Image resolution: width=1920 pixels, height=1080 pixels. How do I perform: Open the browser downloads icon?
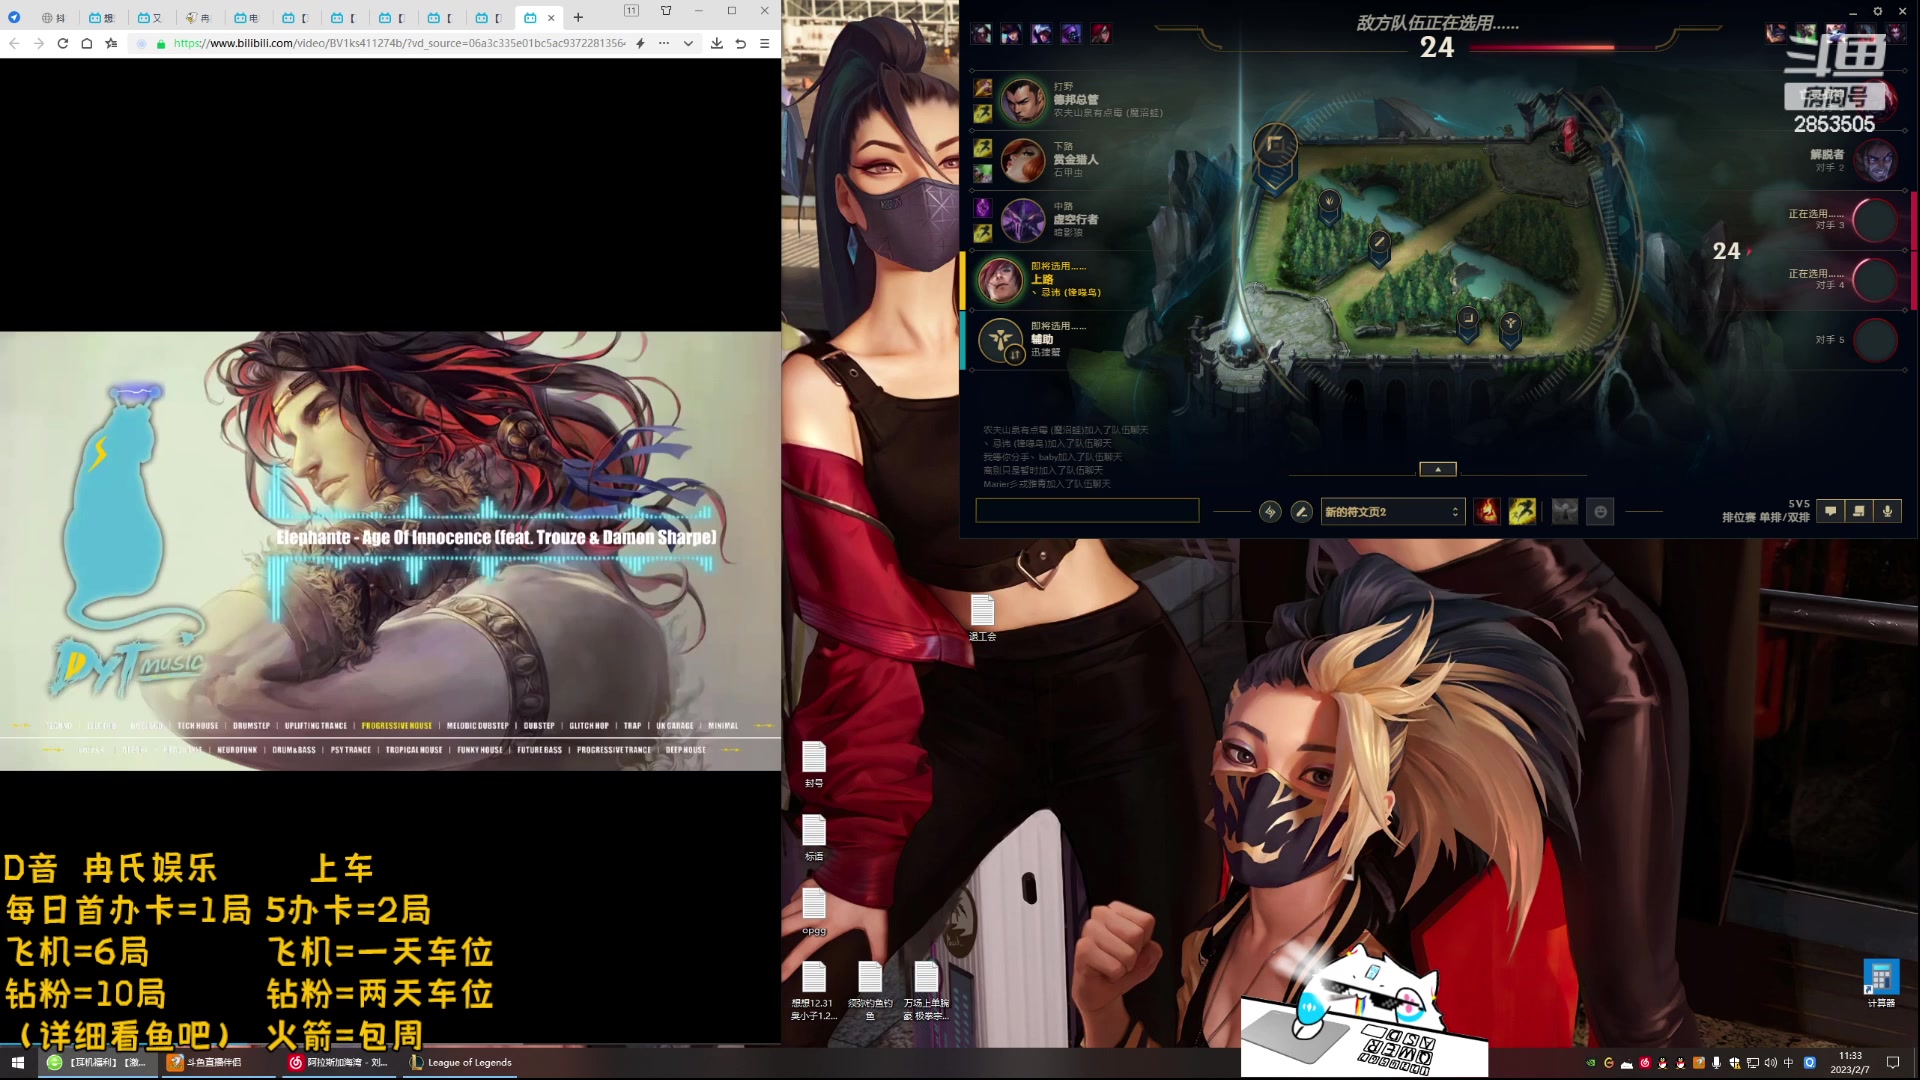(717, 43)
